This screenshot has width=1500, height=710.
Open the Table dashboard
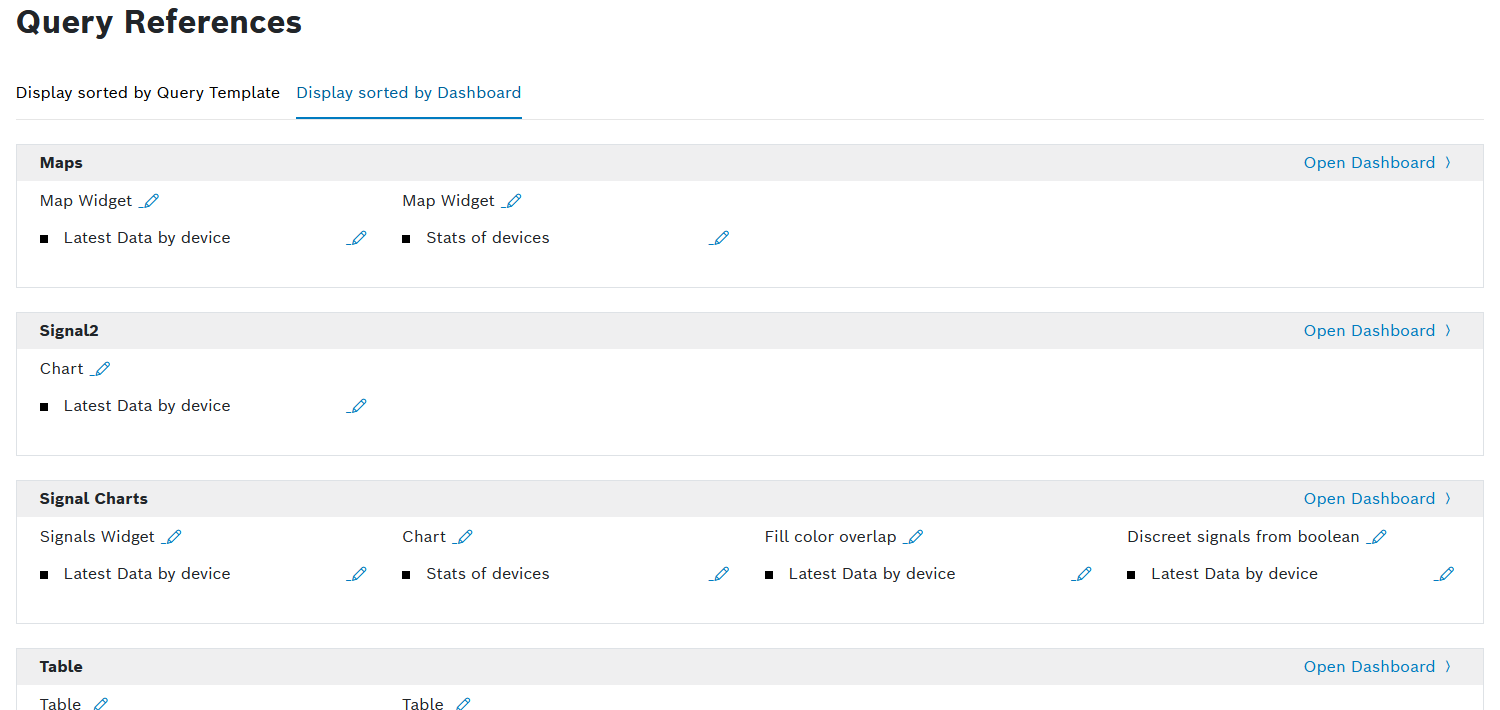coord(1376,667)
